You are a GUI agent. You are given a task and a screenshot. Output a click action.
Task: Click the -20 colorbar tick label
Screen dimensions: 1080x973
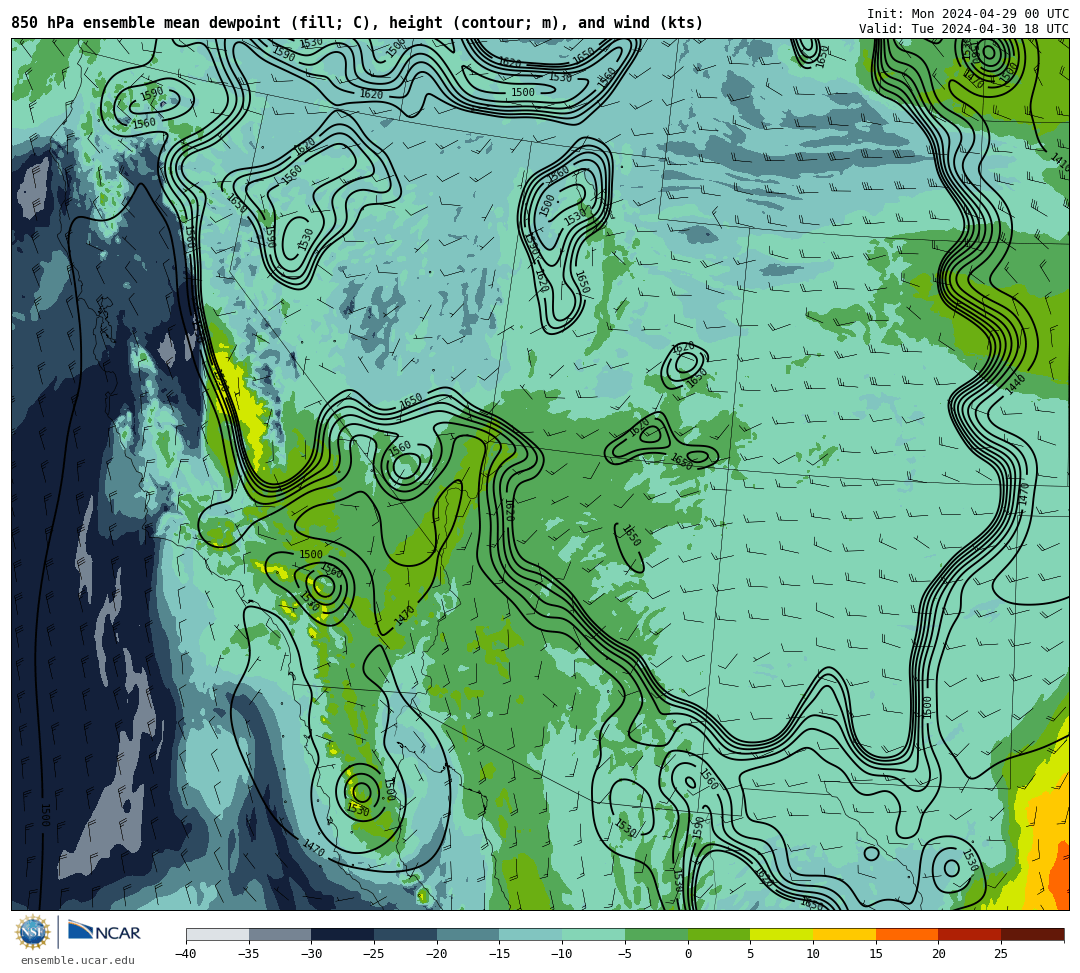437,954
